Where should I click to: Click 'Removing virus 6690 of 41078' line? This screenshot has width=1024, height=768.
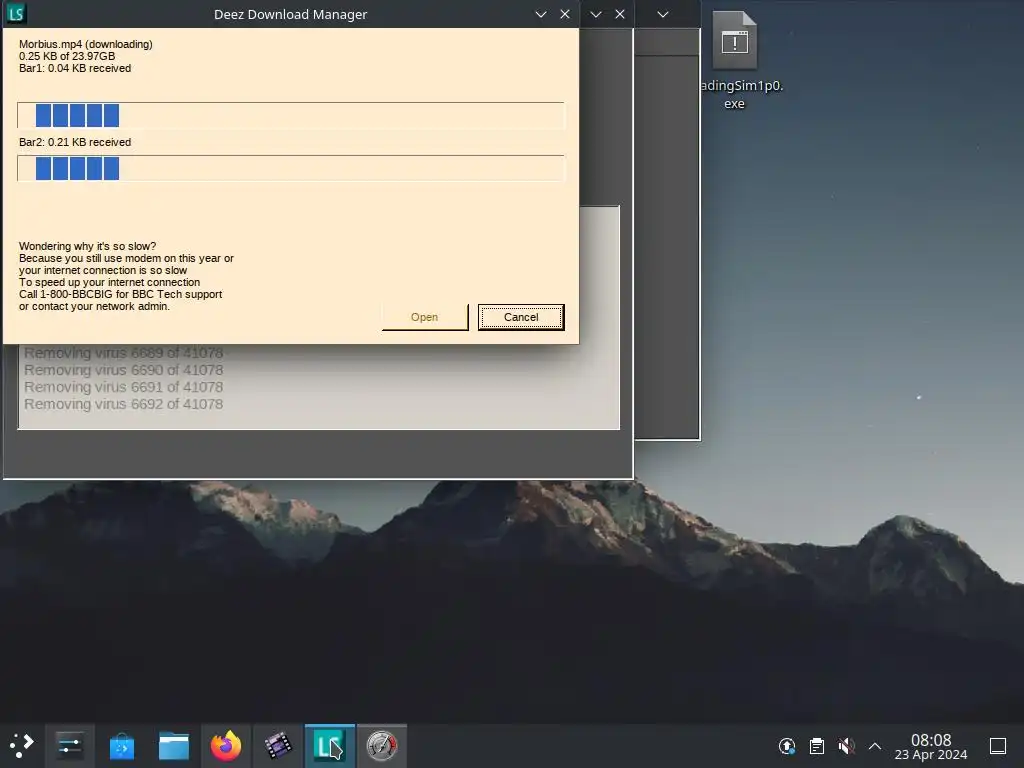[123, 370]
